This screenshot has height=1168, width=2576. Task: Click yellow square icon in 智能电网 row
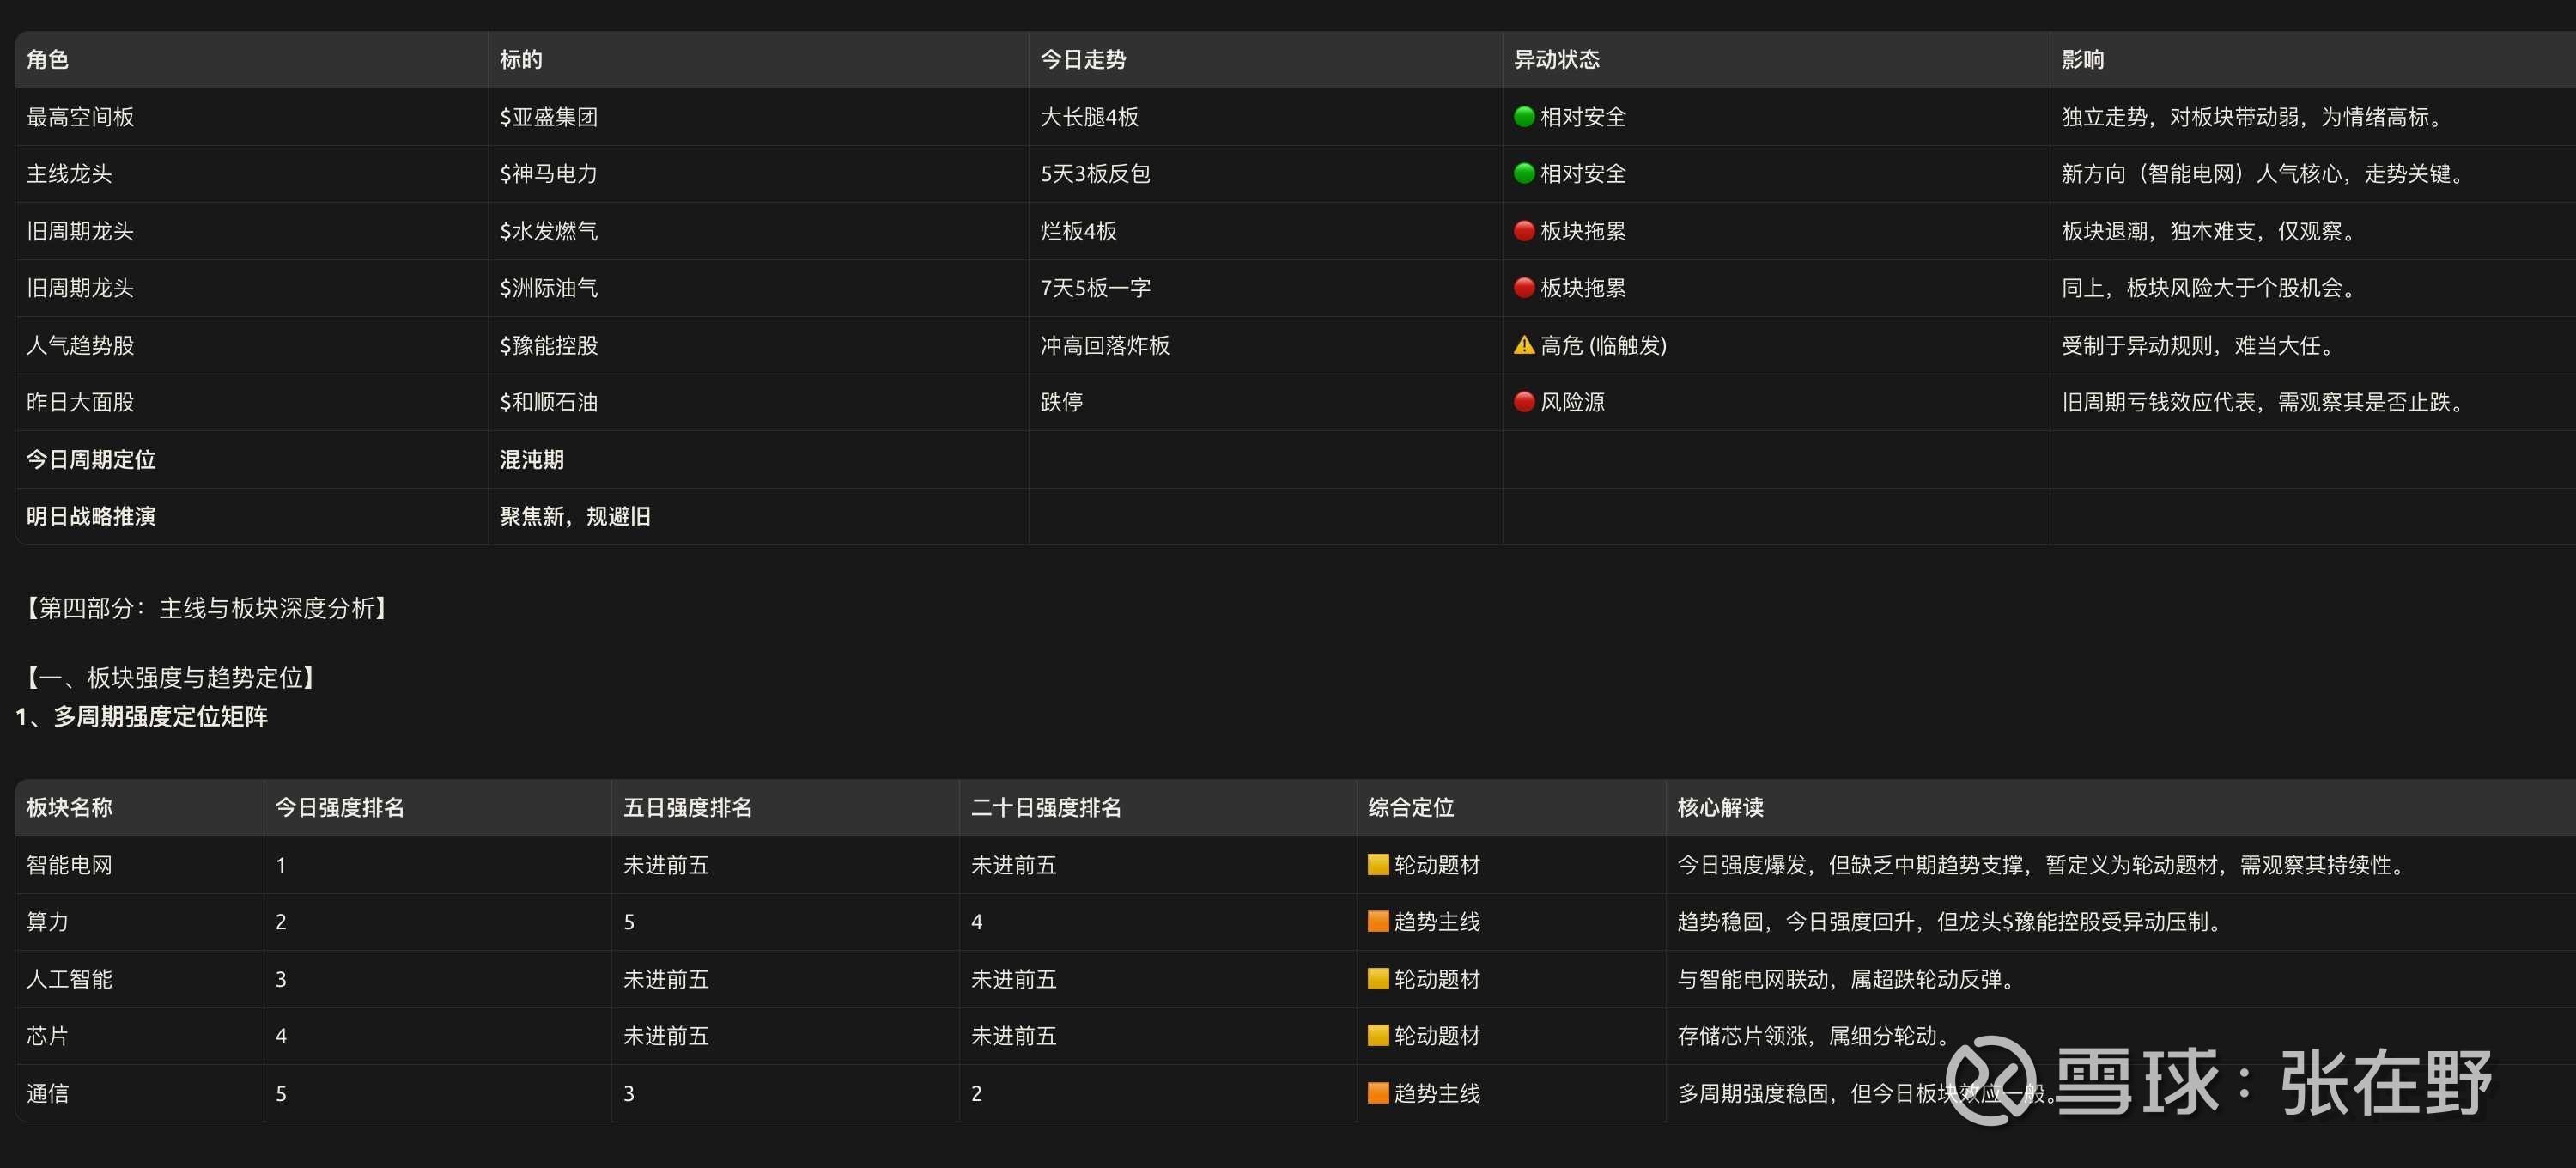pyautogui.click(x=1378, y=864)
